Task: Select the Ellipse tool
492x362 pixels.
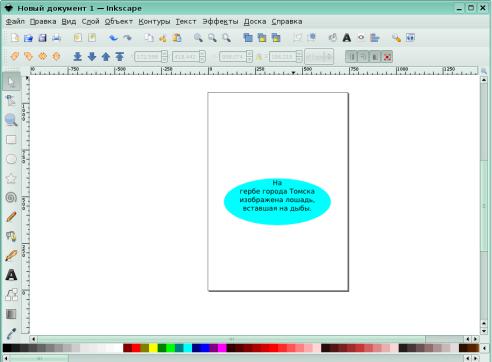Action: 11,159
